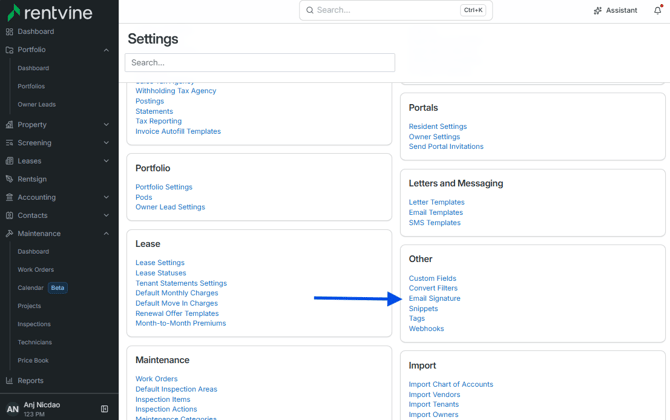Open Inspections in the sidebar

pos(34,324)
